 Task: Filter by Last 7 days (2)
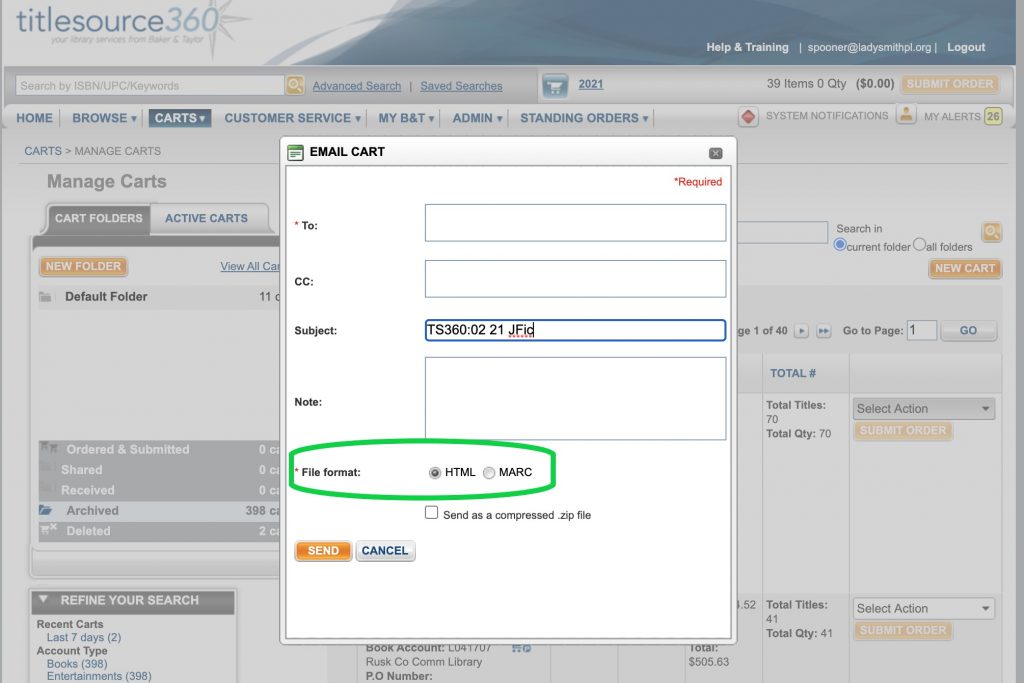coord(84,637)
